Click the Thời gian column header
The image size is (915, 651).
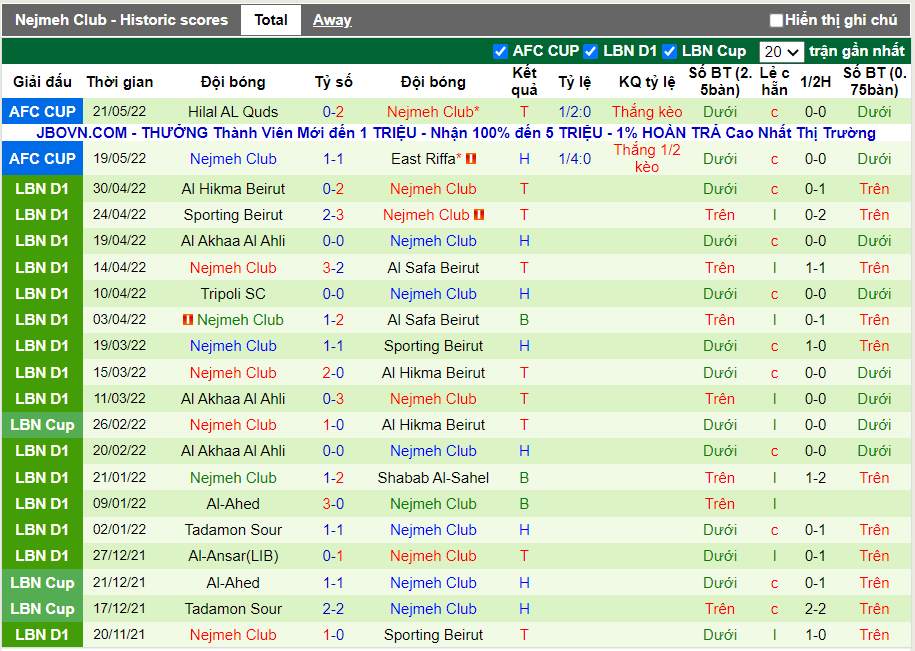120,82
